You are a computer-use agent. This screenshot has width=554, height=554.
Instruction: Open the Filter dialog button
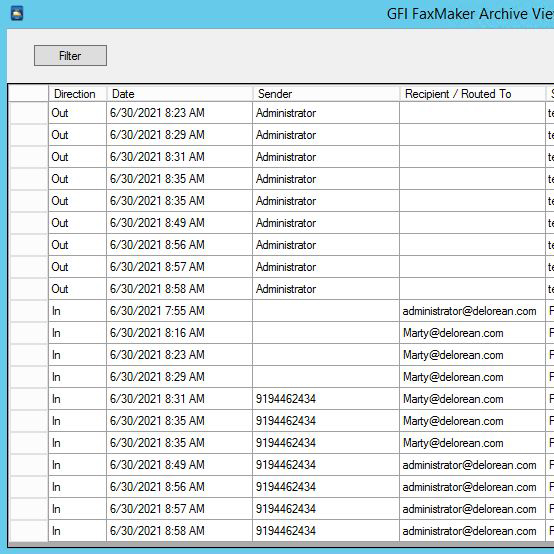pos(70,55)
